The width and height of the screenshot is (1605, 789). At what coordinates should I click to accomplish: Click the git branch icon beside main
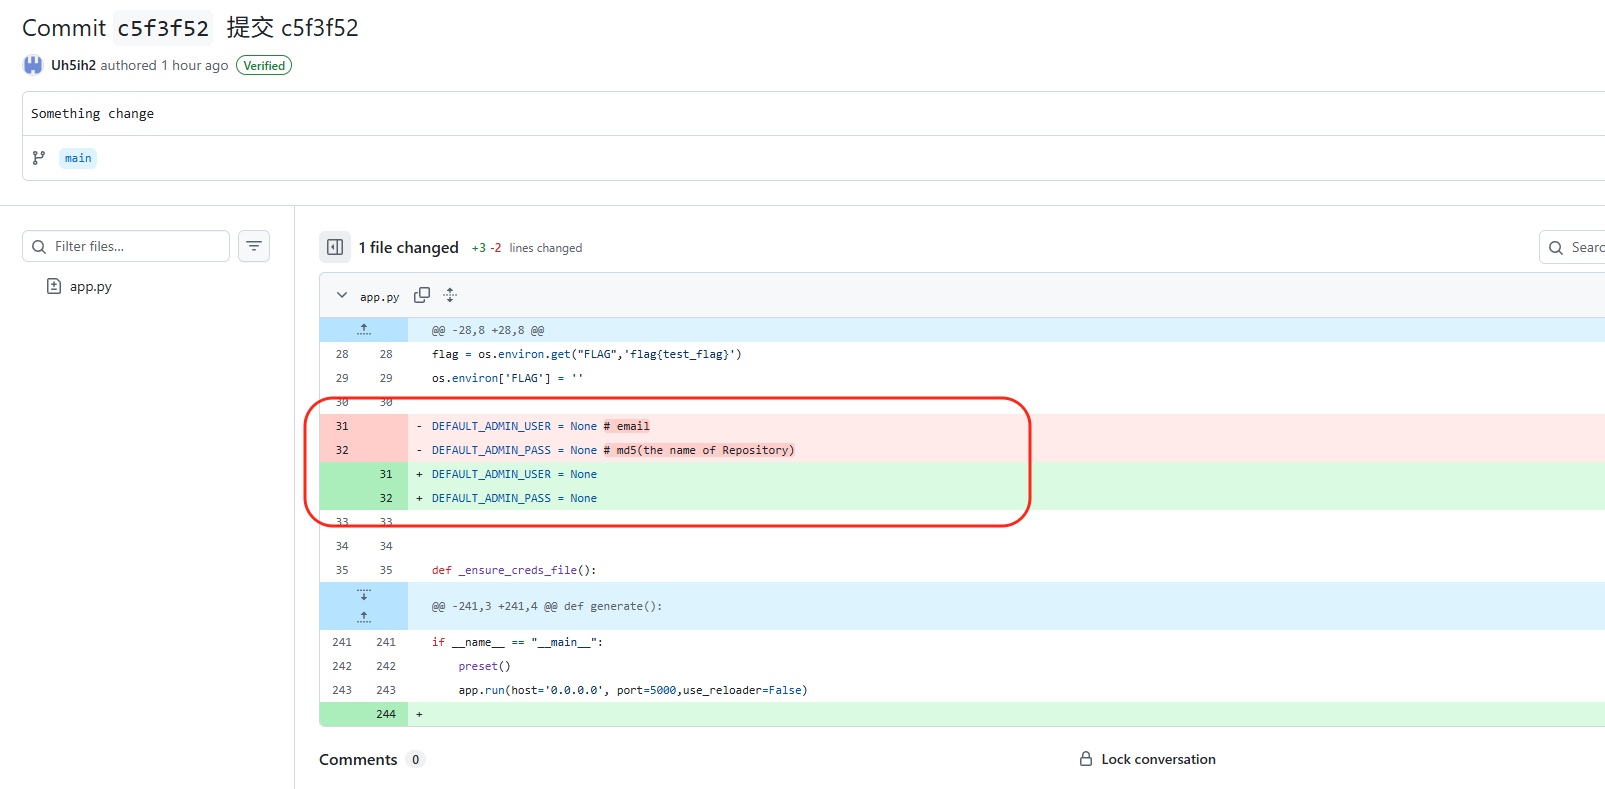click(39, 158)
